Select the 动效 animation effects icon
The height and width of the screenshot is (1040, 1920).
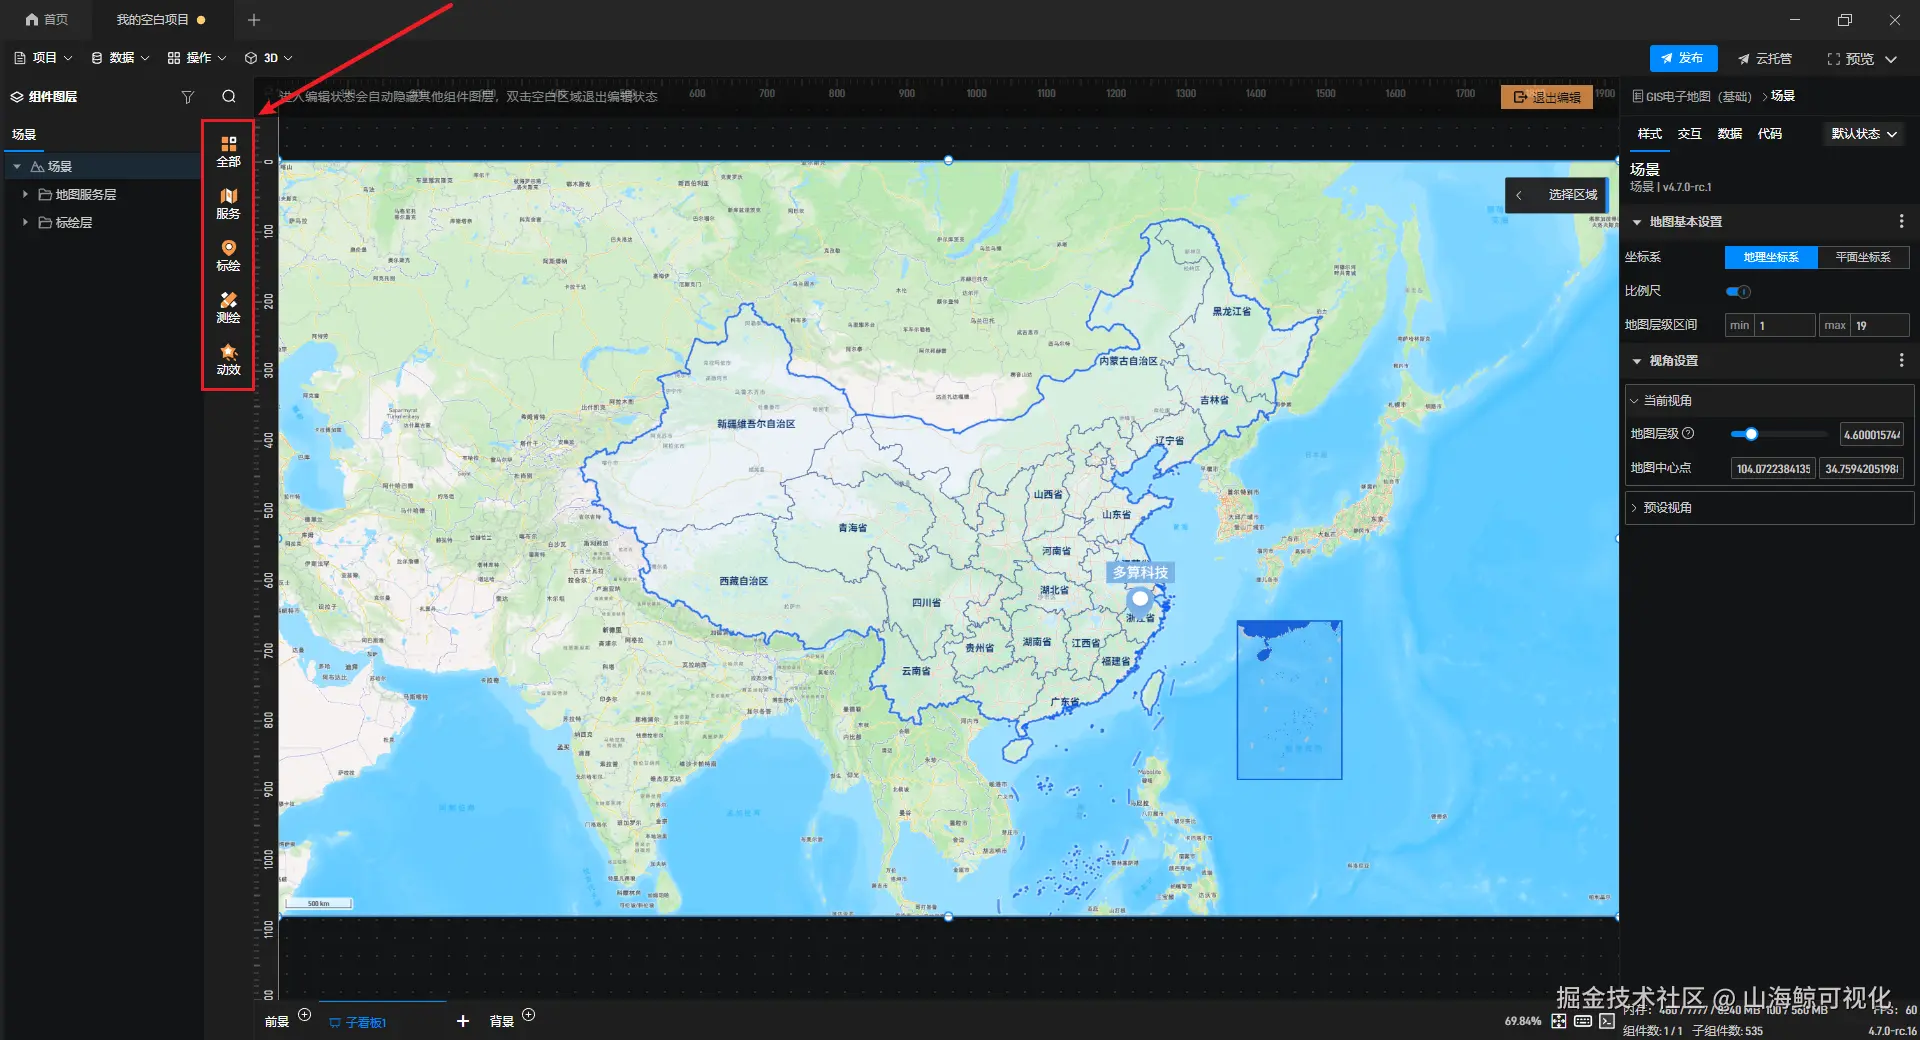[x=228, y=359]
